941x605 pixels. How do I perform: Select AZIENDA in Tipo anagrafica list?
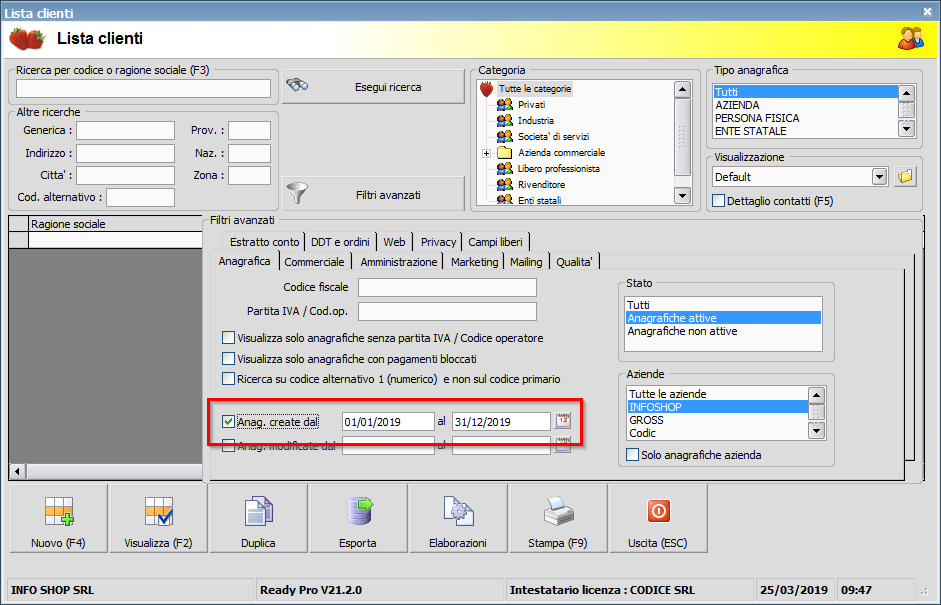click(805, 105)
